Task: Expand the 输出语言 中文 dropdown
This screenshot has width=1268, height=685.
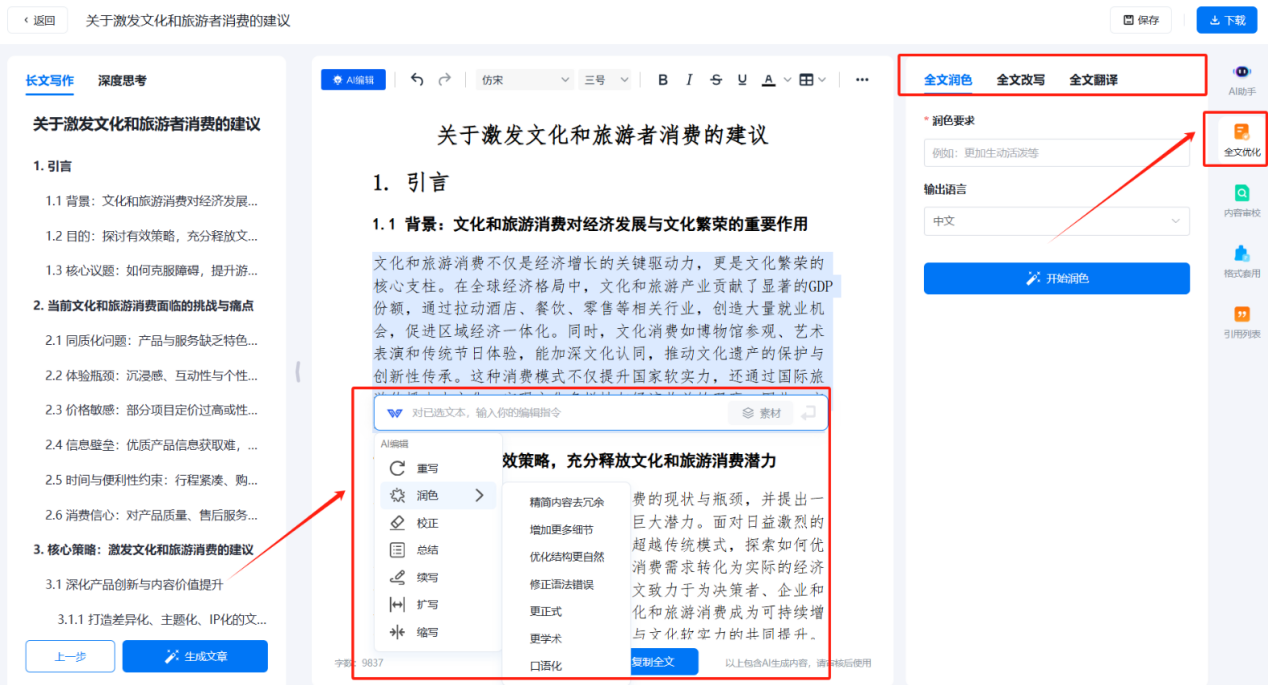Action: (1056, 221)
